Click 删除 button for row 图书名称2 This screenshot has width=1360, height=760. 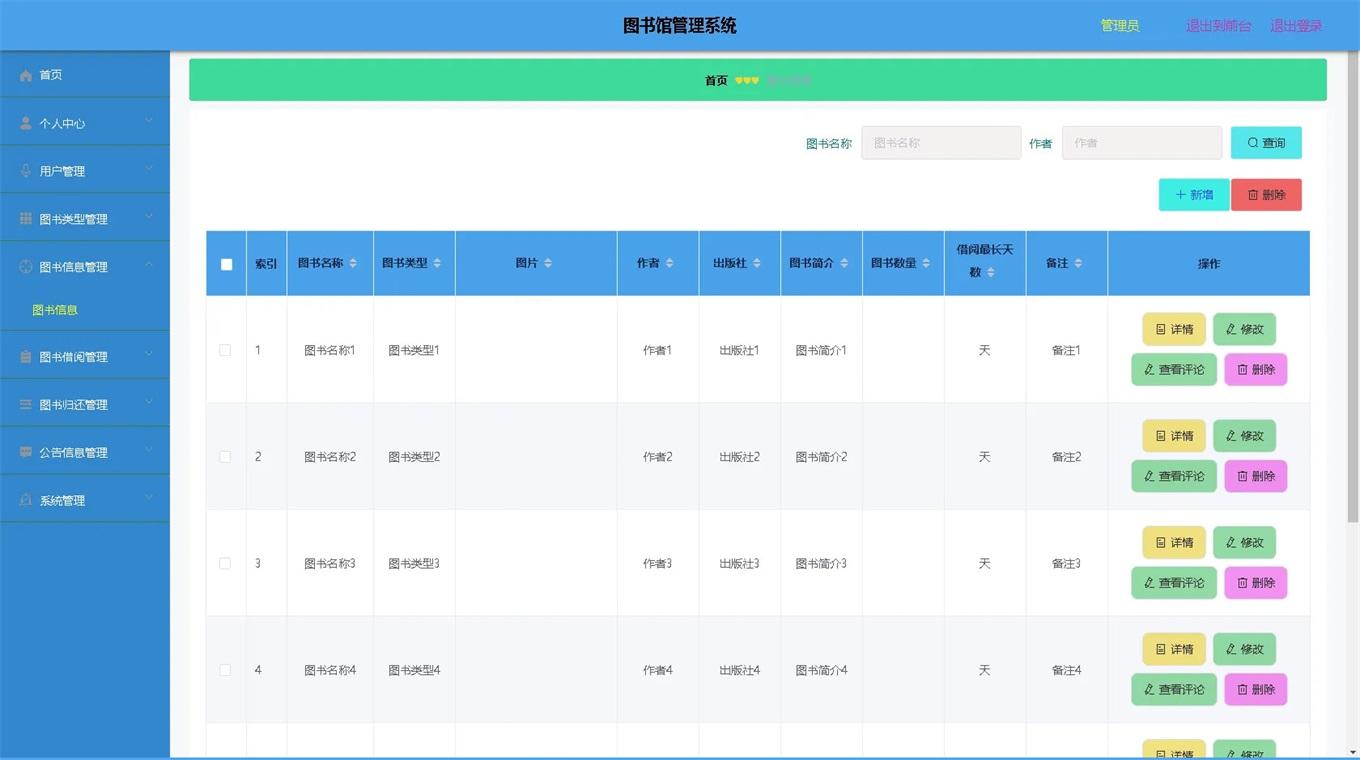coord(1255,476)
